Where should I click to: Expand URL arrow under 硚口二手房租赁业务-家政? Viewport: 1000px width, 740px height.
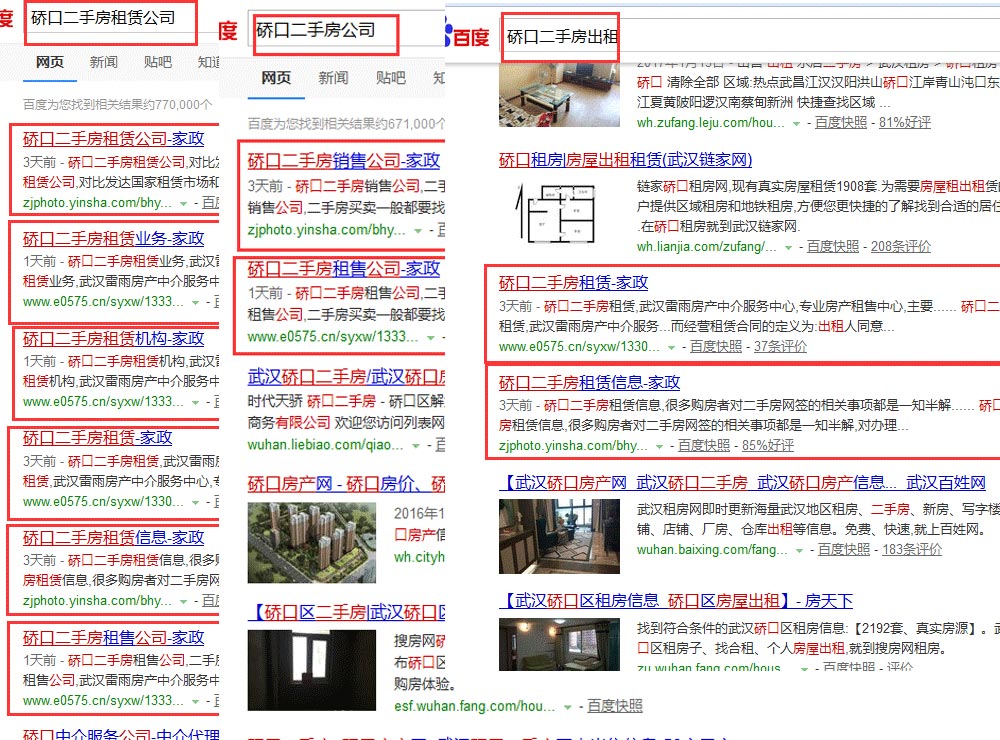(195, 302)
